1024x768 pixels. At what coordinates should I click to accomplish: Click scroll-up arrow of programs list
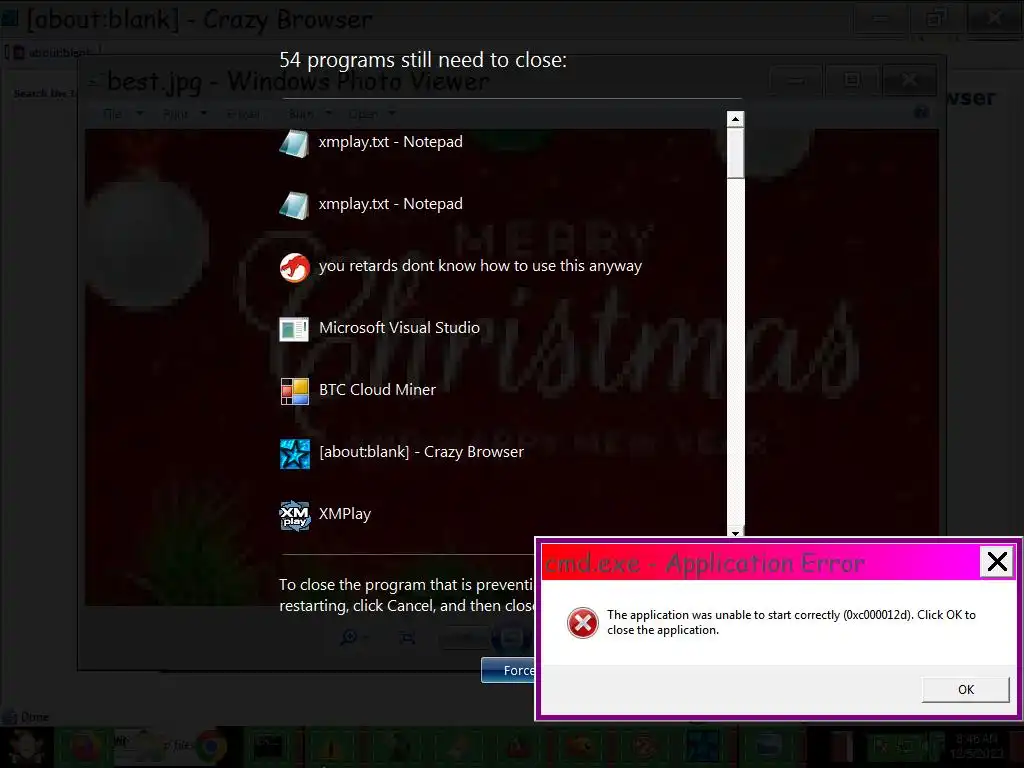click(735, 119)
